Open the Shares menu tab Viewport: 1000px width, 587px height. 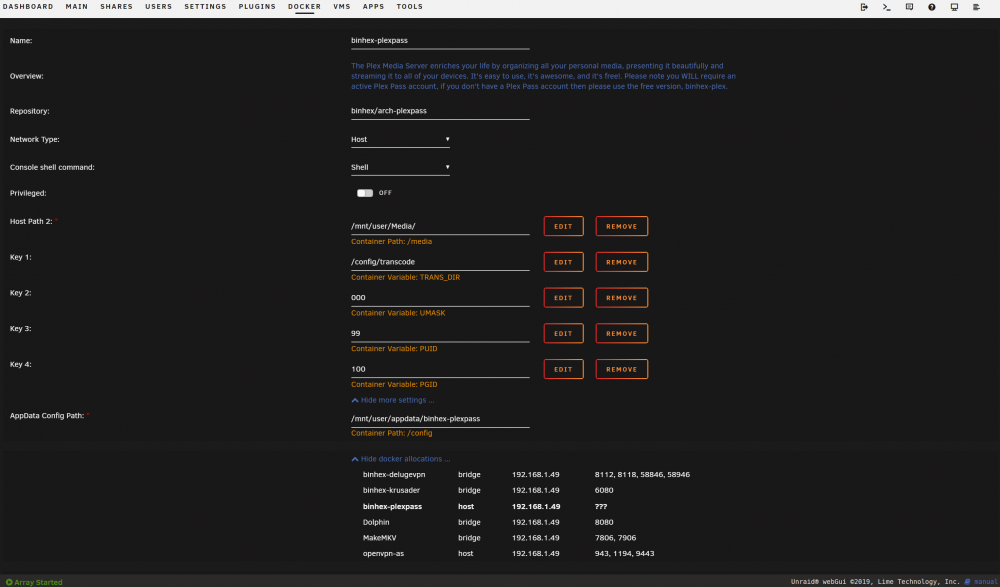(x=116, y=6)
